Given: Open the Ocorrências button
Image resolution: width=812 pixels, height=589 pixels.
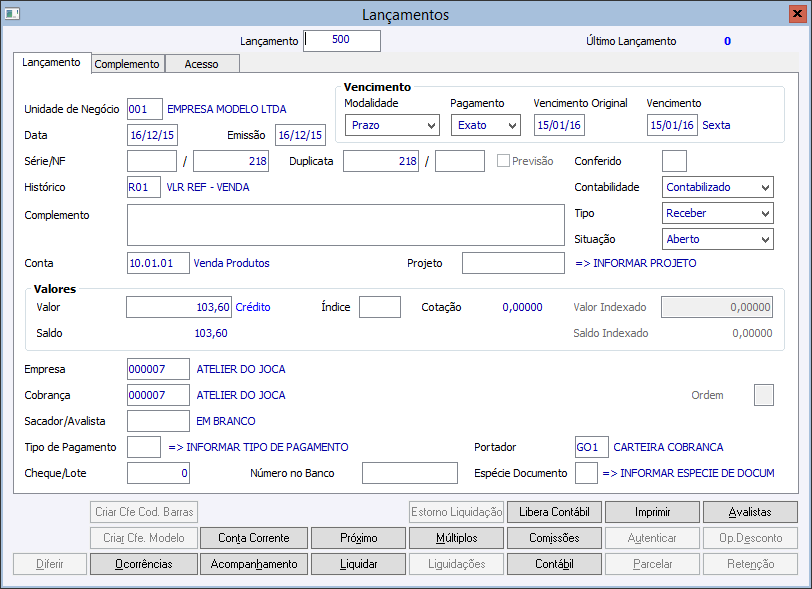Looking at the screenshot, I should point(143,564).
